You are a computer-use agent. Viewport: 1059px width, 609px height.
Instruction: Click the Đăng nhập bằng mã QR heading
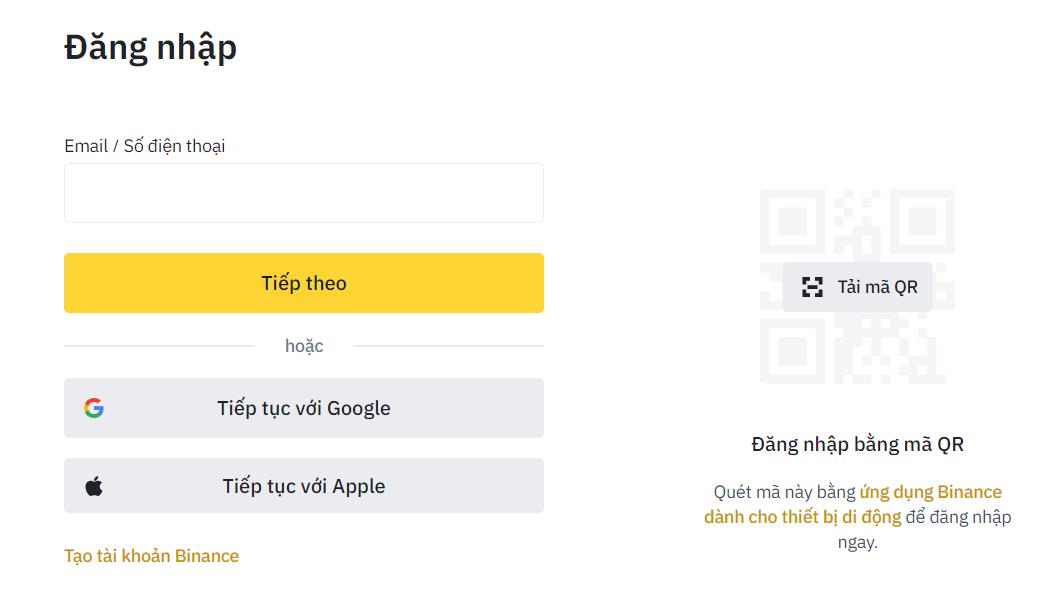click(x=857, y=444)
